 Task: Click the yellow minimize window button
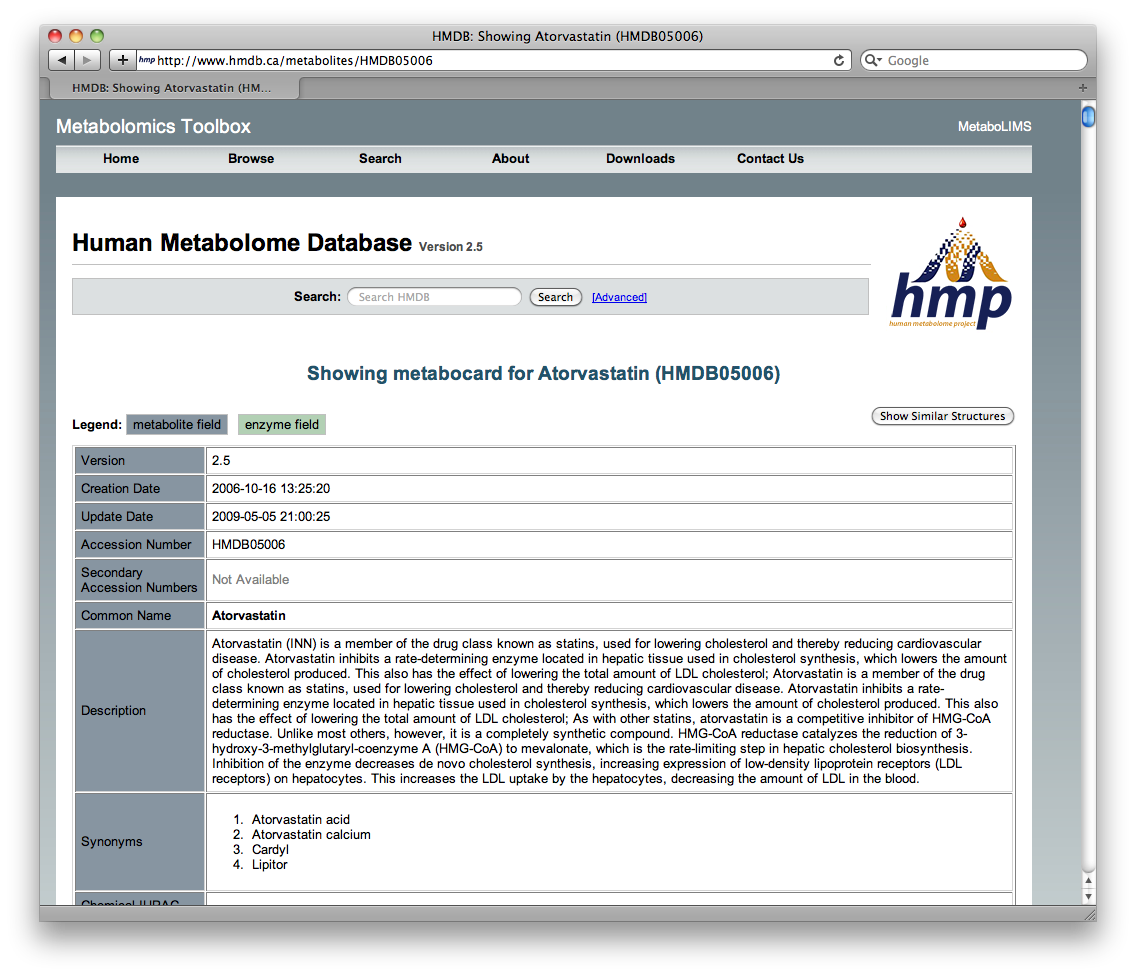pyautogui.click(x=76, y=36)
